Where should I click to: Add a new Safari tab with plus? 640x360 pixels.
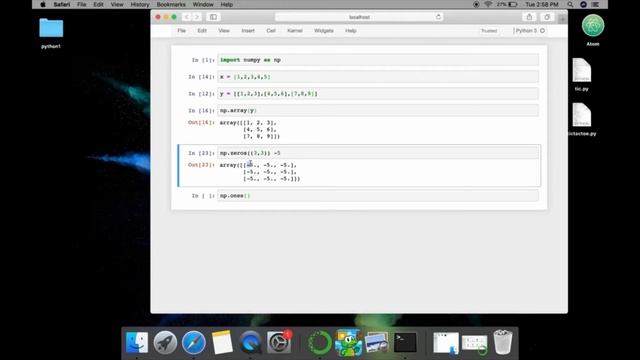click(x=562, y=19)
